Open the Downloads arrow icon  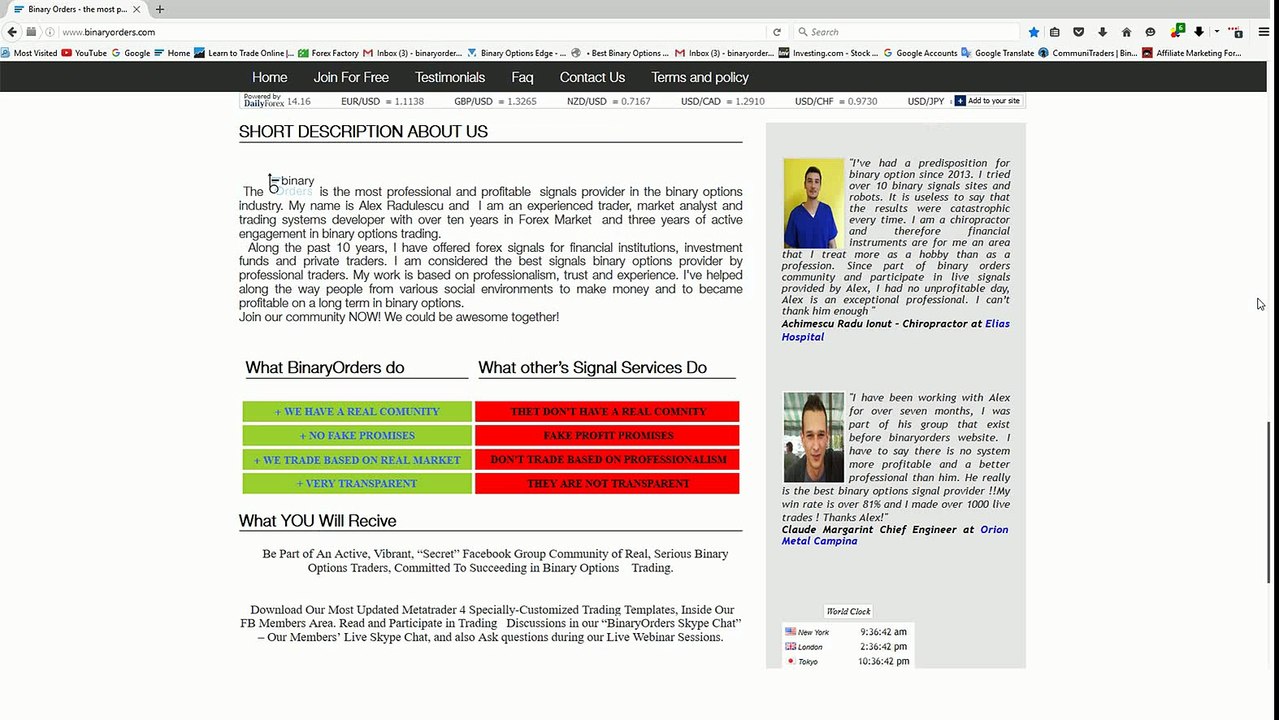[1102, 32]
